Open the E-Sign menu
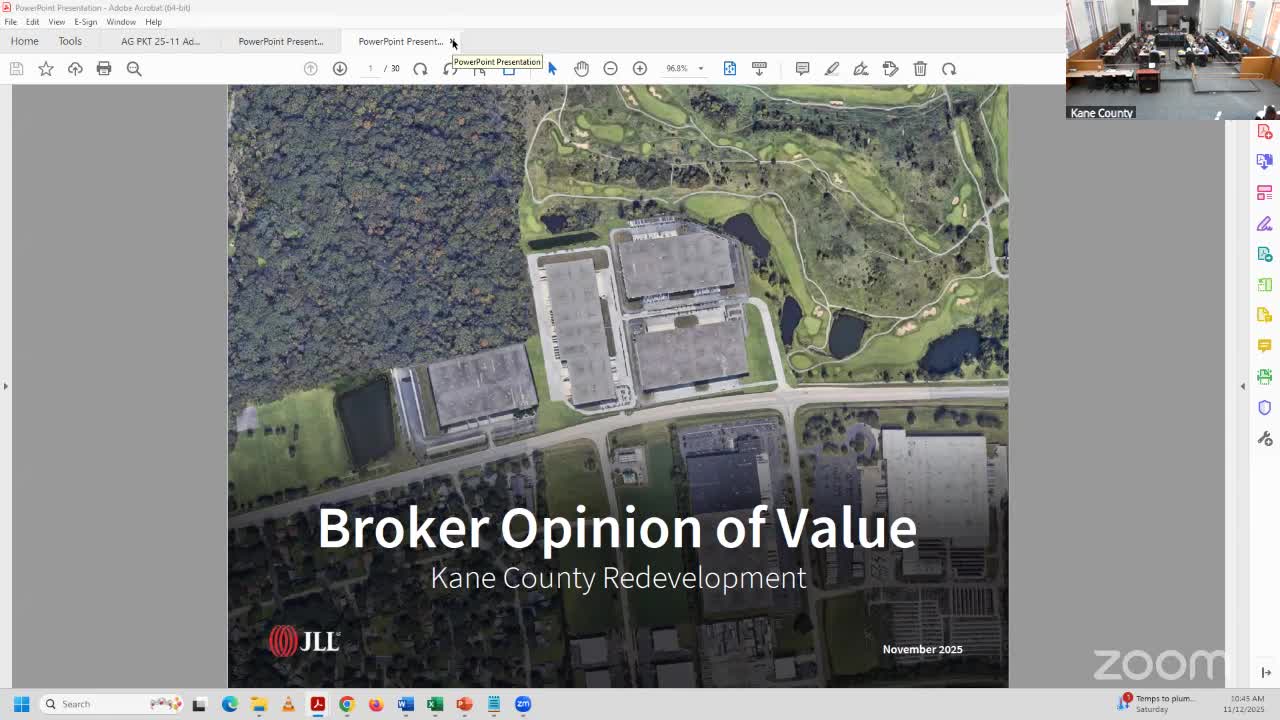Viewport: 1280px width, 720px height. (x=84, y=22)
